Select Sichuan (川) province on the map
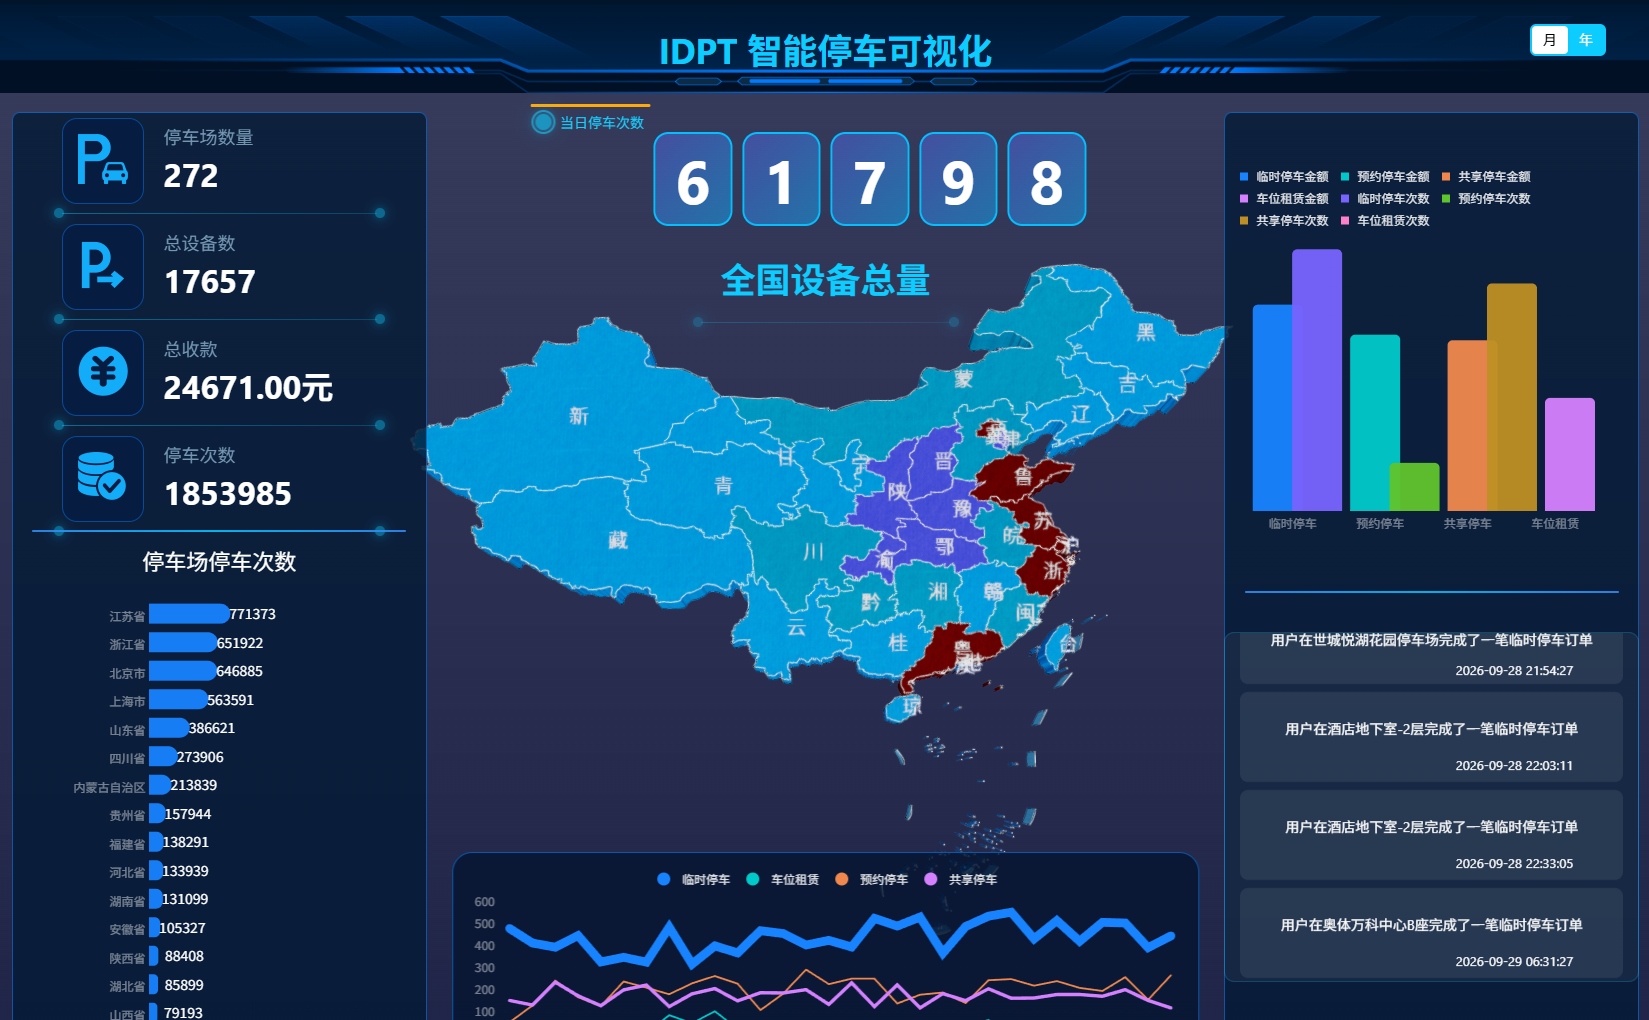The width and height of the screenshot is (1649, 1020). click(812, 552)
